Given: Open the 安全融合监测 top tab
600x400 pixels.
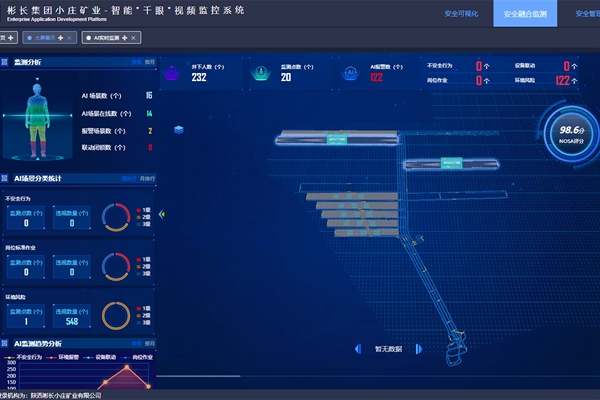Looking at the screenshot, I should (525, 14).
